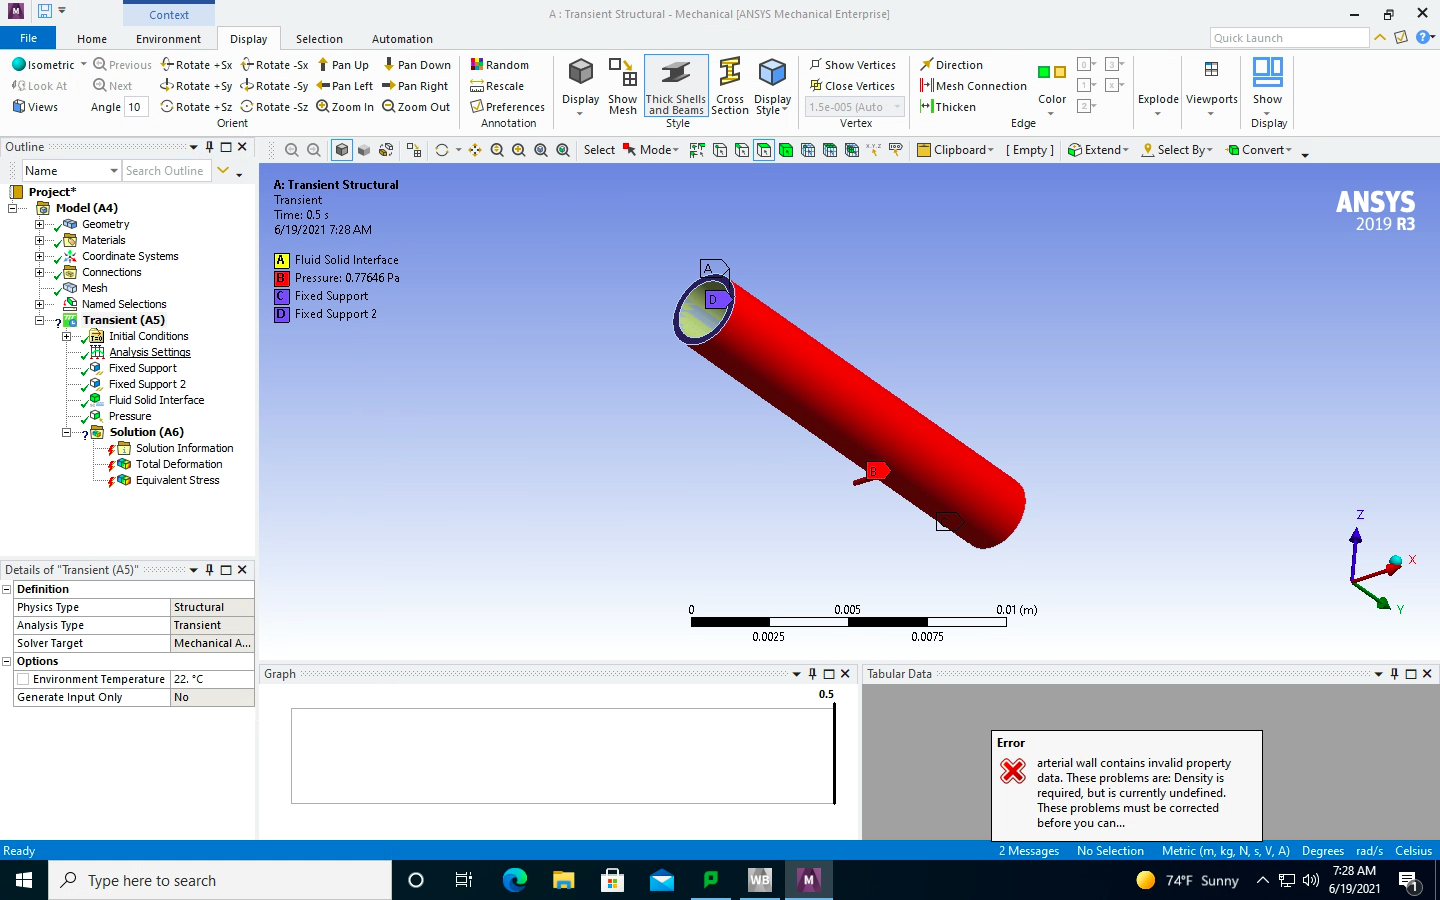
Task: Click the red Pressure legend color swatch
Action: point(282,278)
